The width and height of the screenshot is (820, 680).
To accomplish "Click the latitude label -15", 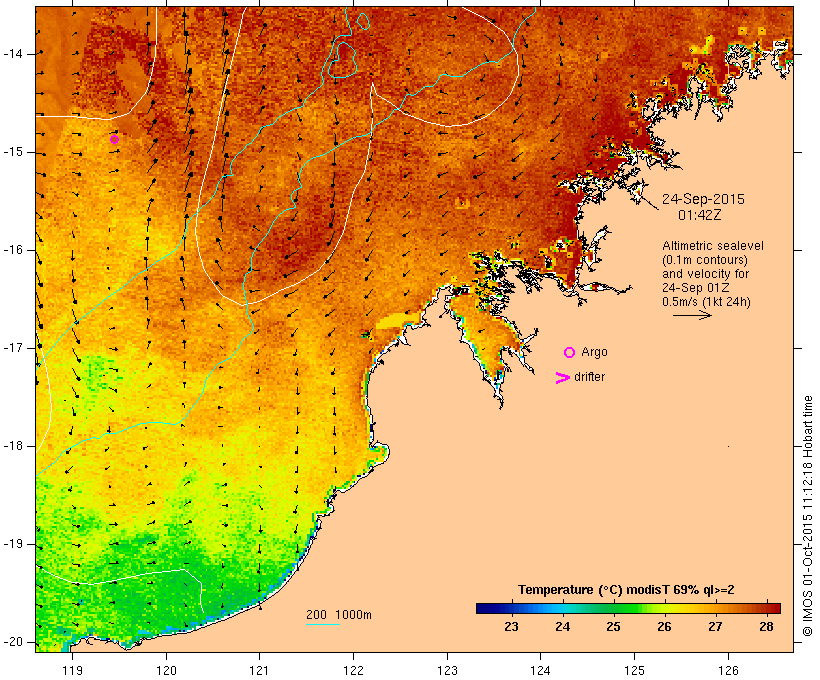I will point(13,152).
